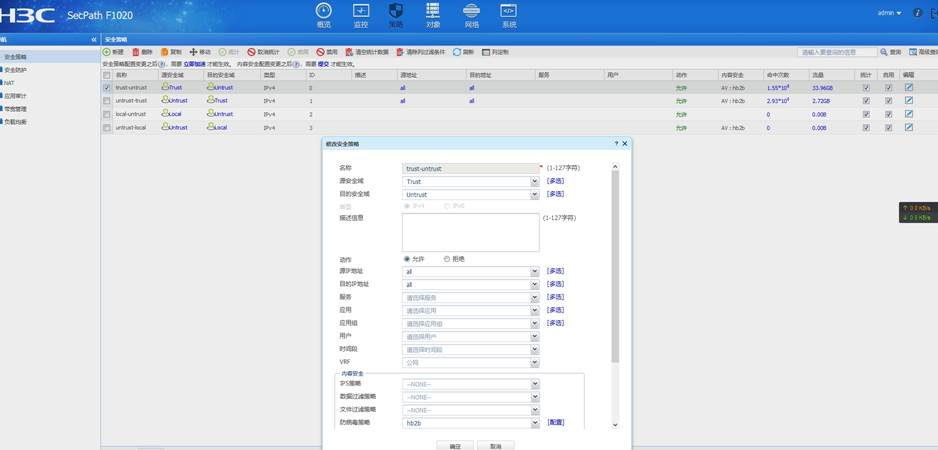Open the Objects (对象) top icon

[433, 11]
